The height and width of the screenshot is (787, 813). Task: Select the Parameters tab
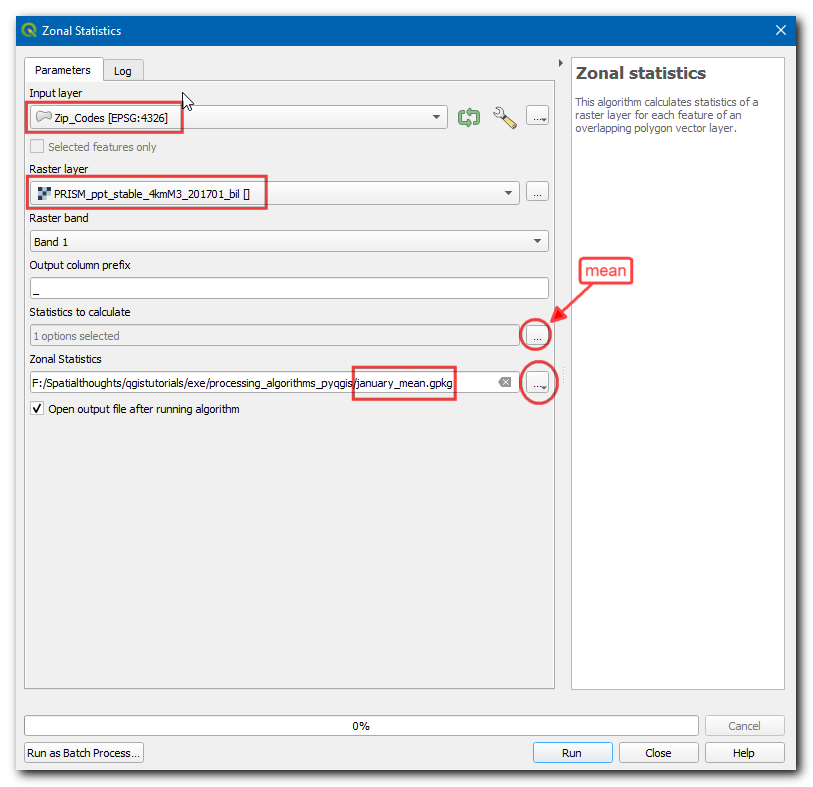63,70
